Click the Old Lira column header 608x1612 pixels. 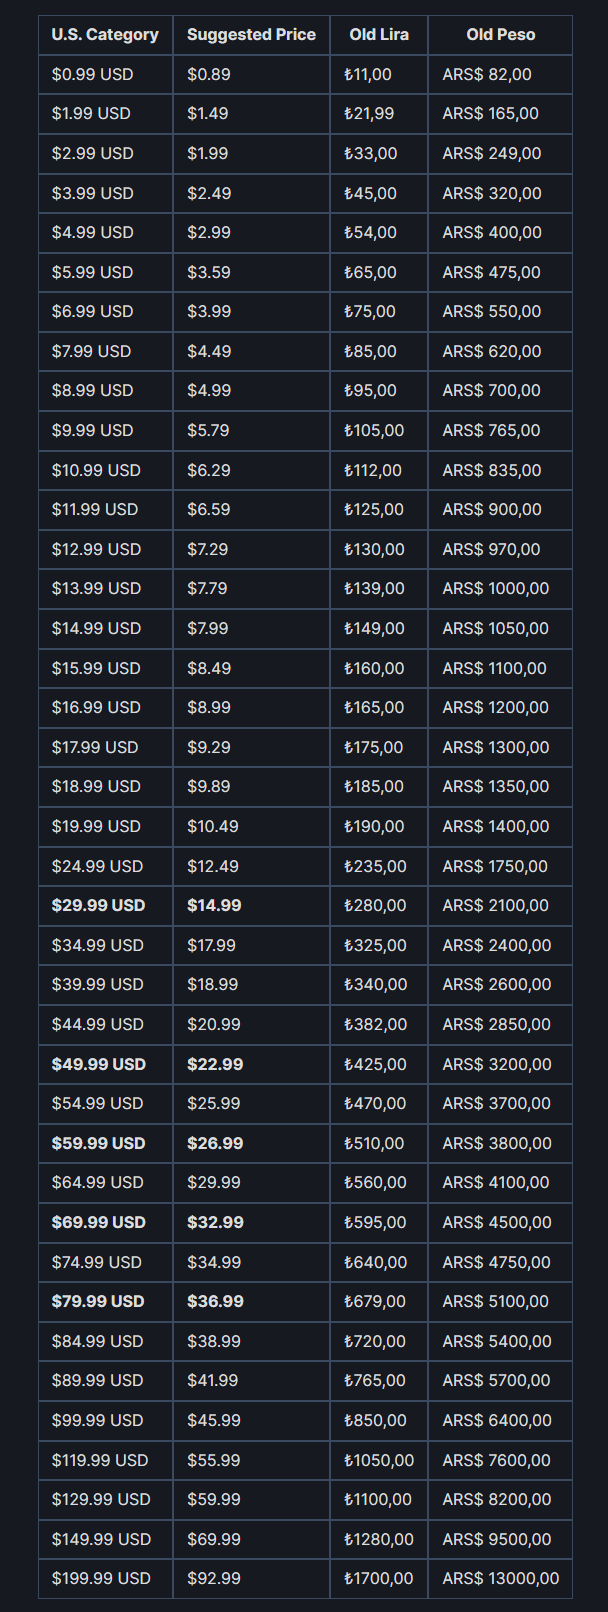pyautogui.click(x=379, y=35)
